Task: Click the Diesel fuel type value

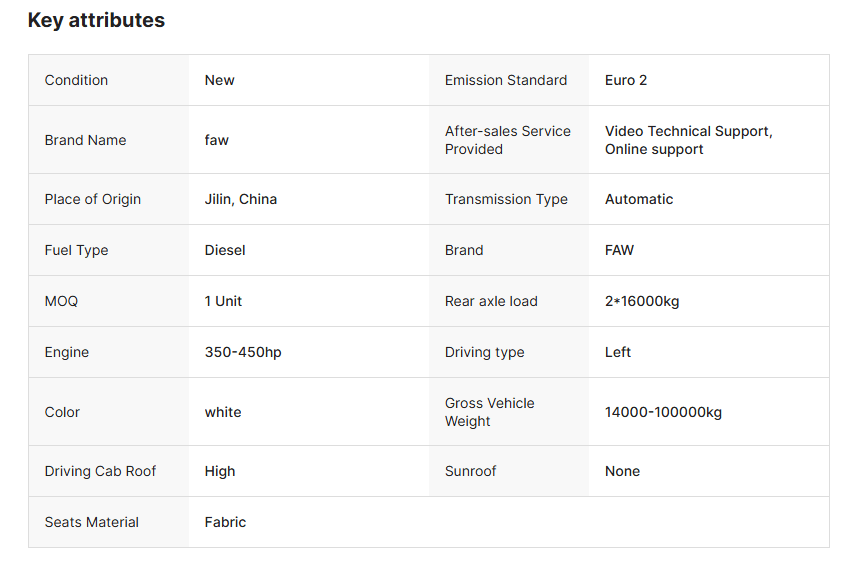Action: tap(225, 250)
